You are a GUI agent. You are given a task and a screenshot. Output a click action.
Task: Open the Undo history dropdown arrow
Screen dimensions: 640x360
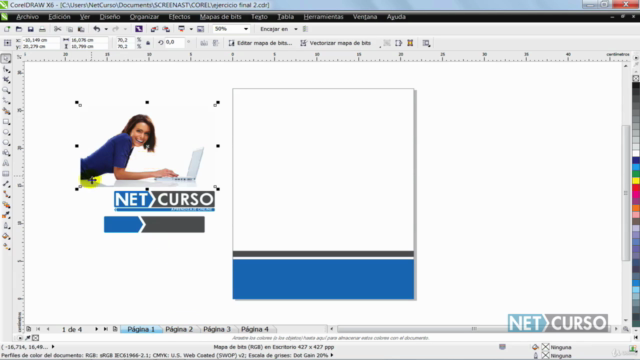point(106,29)
